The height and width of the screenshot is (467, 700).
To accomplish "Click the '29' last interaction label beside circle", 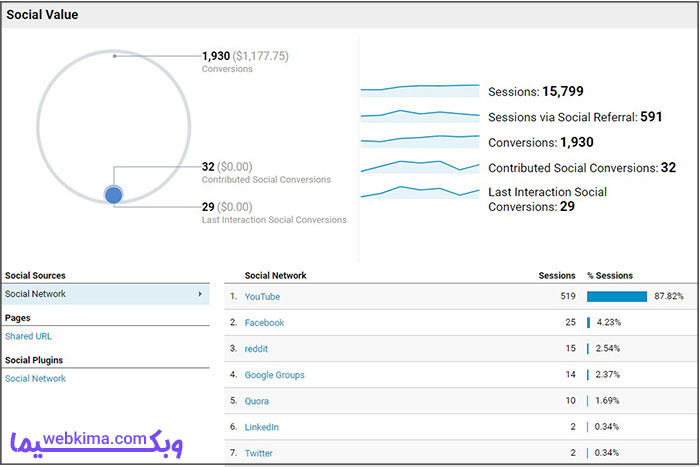I will [208, 207].
